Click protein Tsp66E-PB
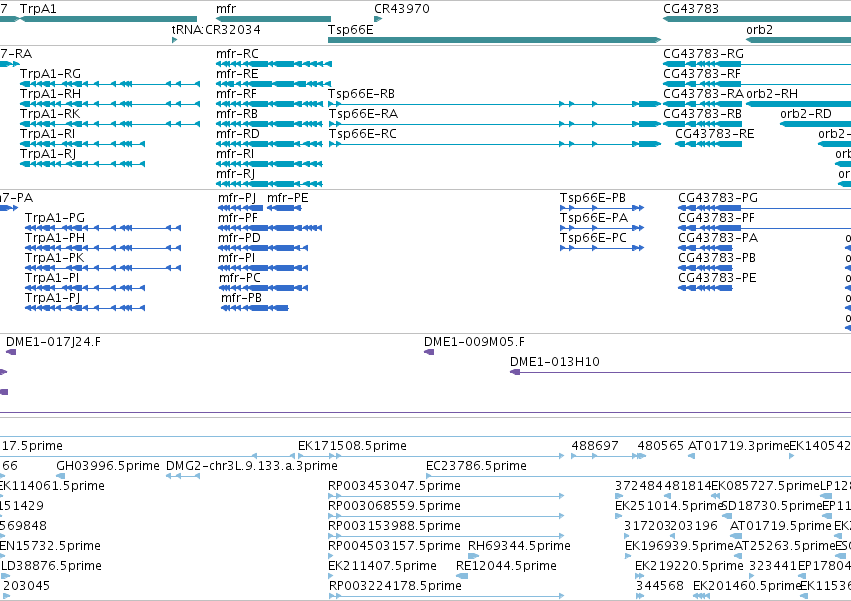The width and height of the screenshot is (851, 601). [593, 198]
